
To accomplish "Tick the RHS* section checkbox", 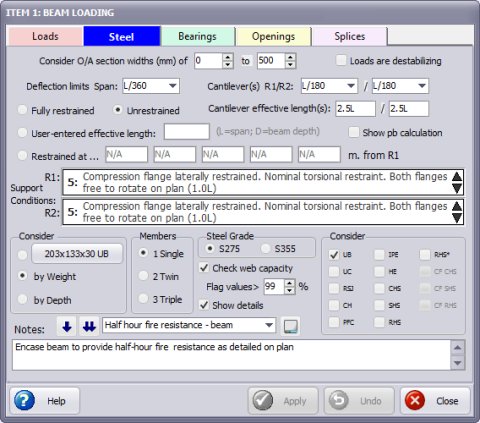I will 425,255.
